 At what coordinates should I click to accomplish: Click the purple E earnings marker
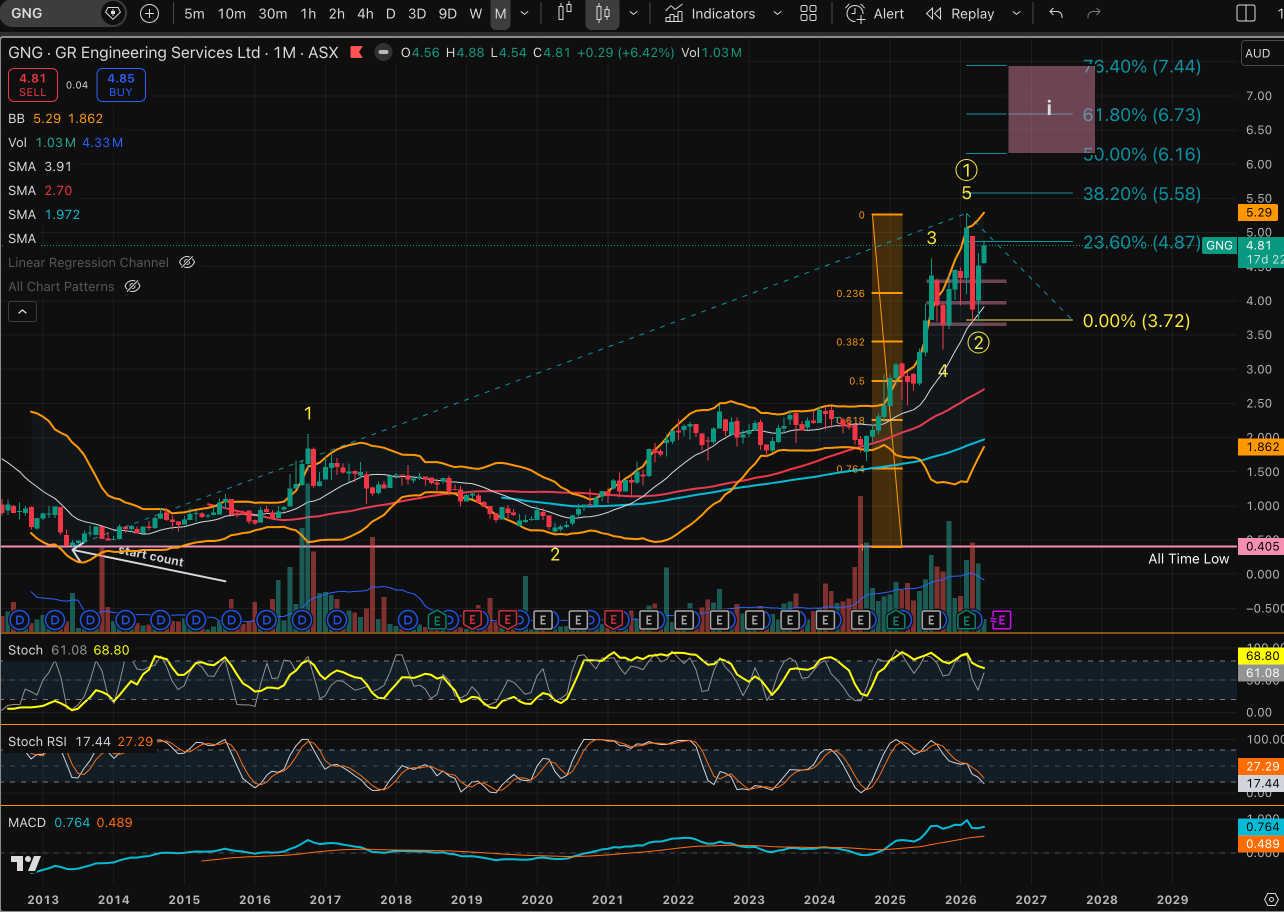[x=1002, y=620]
